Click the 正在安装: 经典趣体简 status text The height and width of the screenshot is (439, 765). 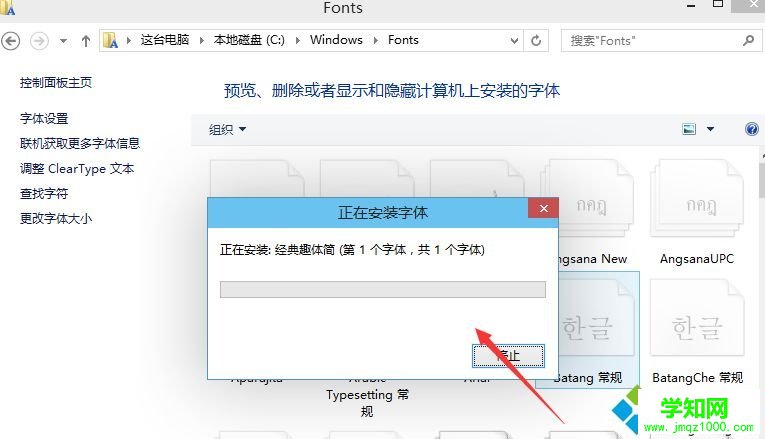(352, 250)
